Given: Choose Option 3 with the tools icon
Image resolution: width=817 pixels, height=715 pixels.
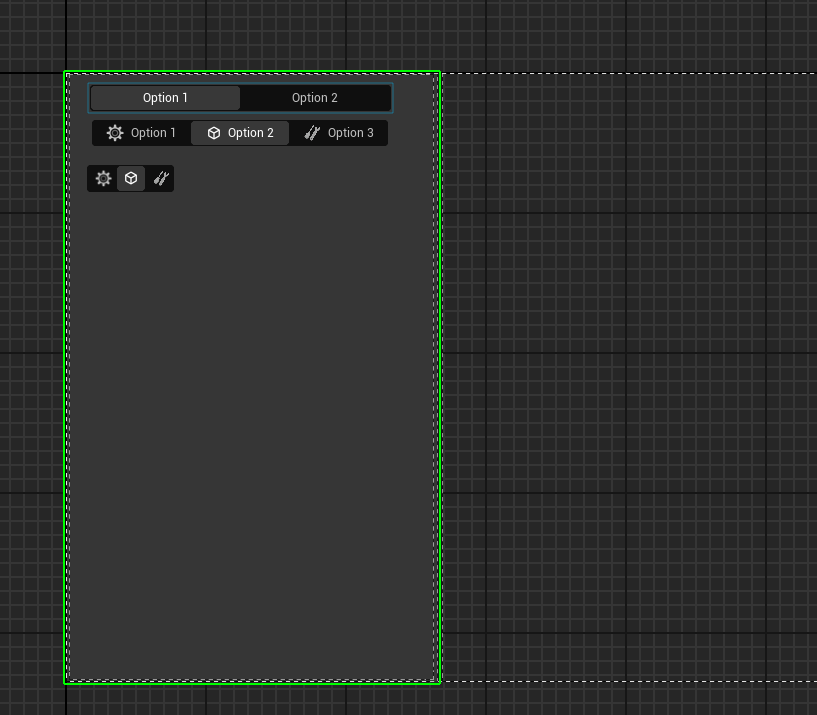Looking at the screenshot, I should click(339, 133).
